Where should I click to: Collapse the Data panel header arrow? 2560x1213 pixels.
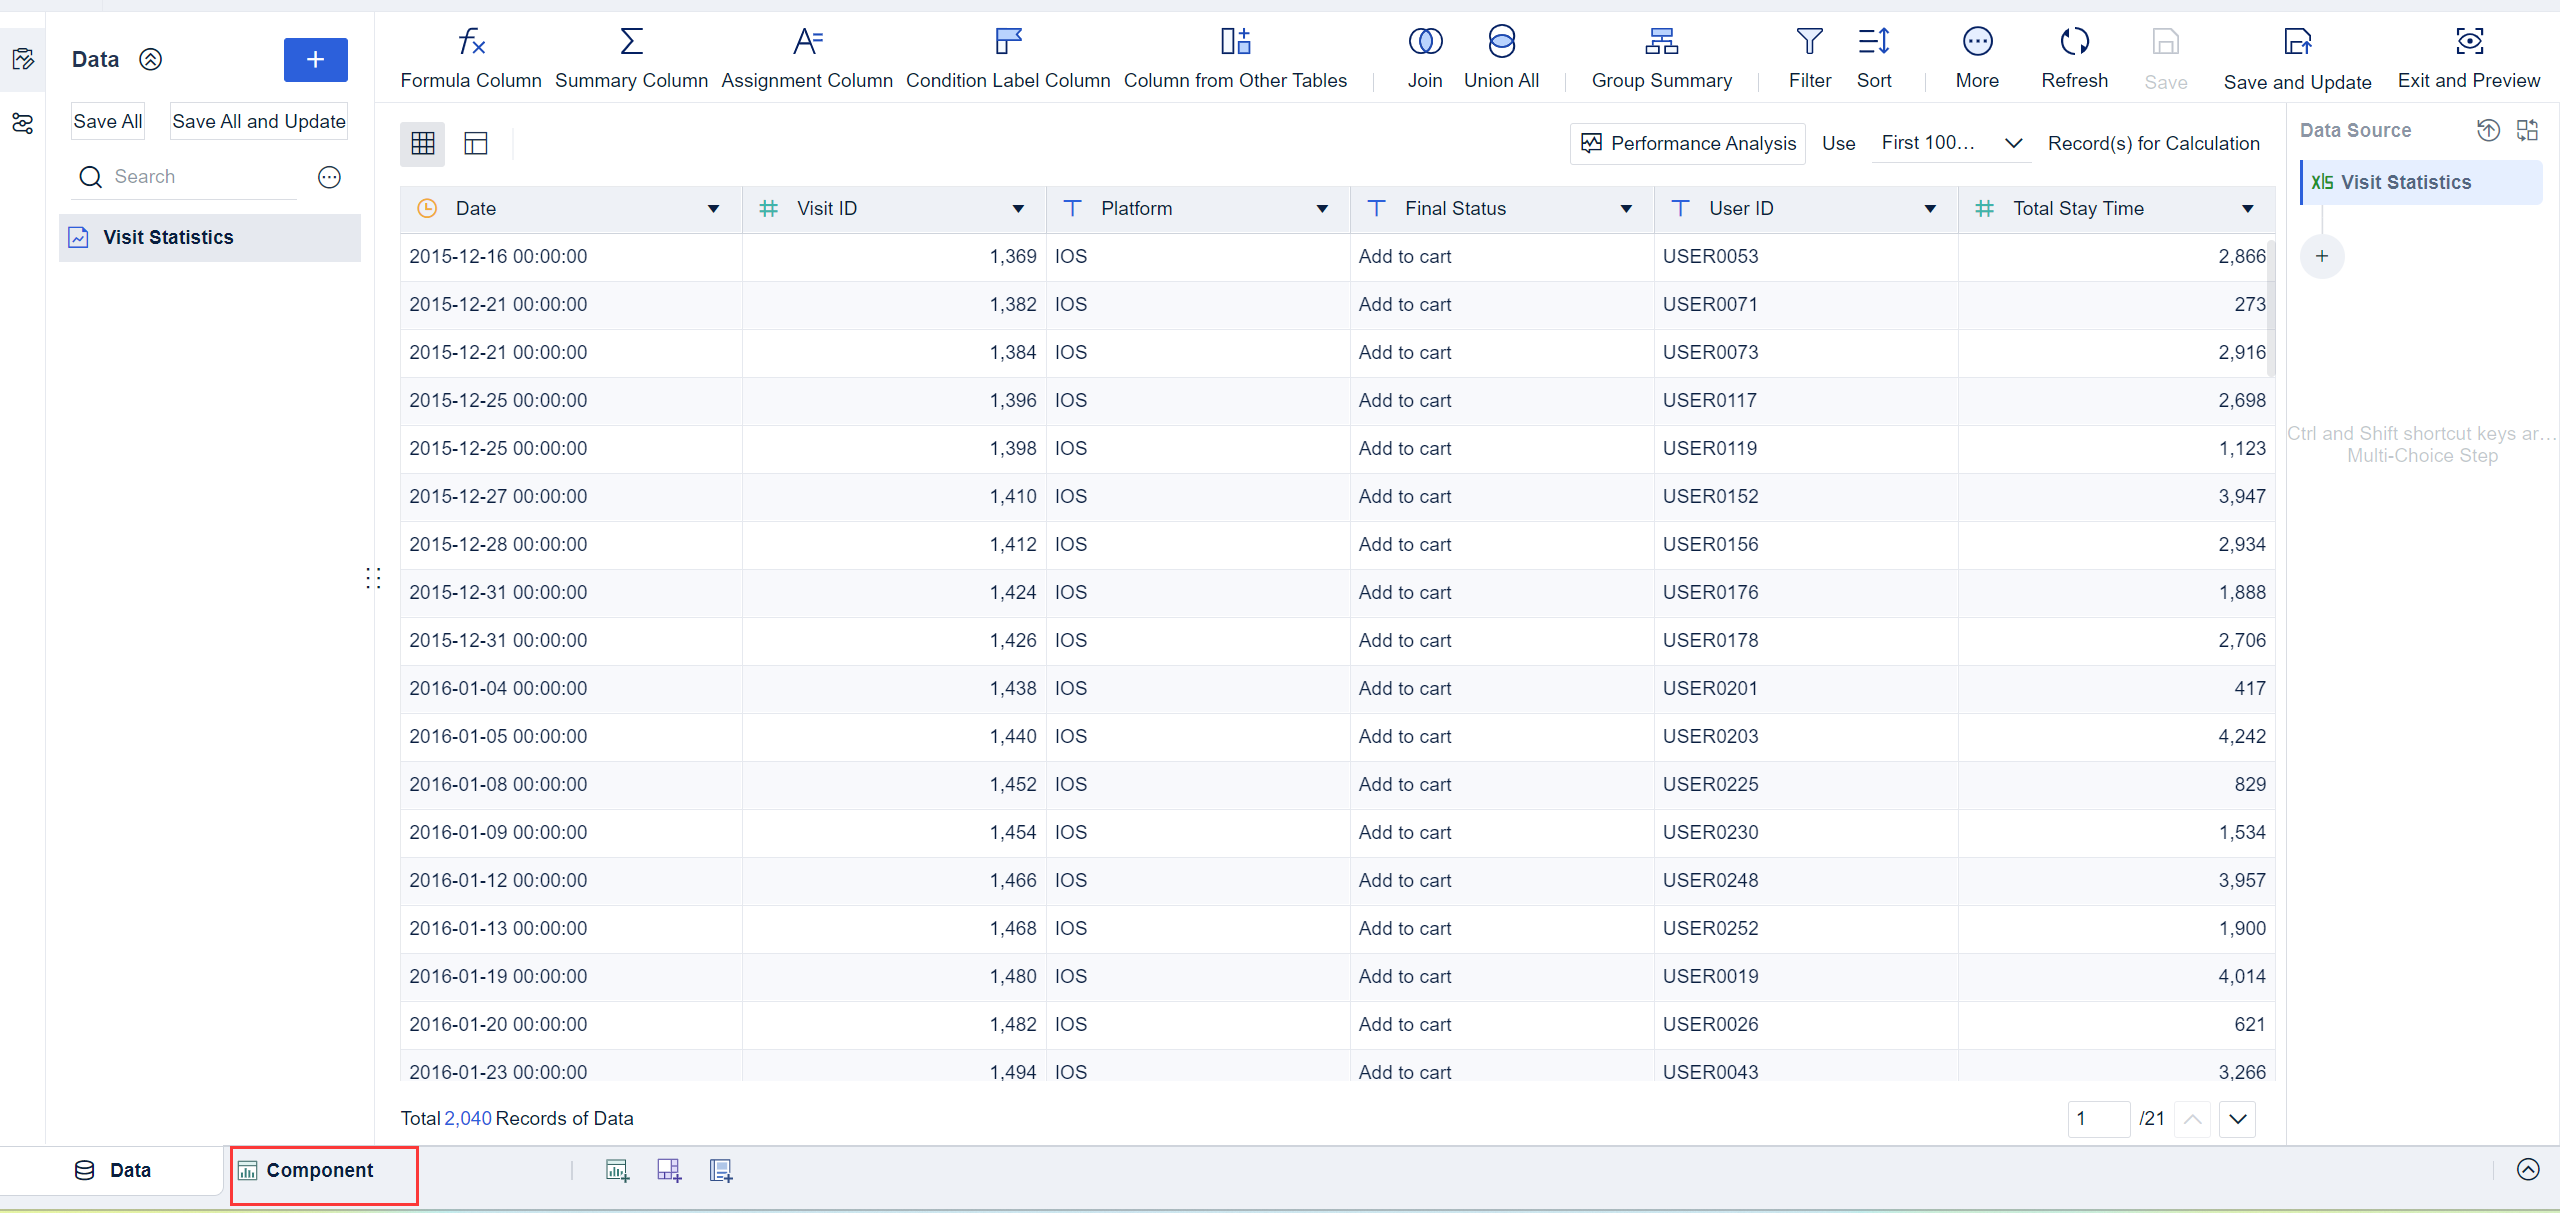[x=151, y=60]
